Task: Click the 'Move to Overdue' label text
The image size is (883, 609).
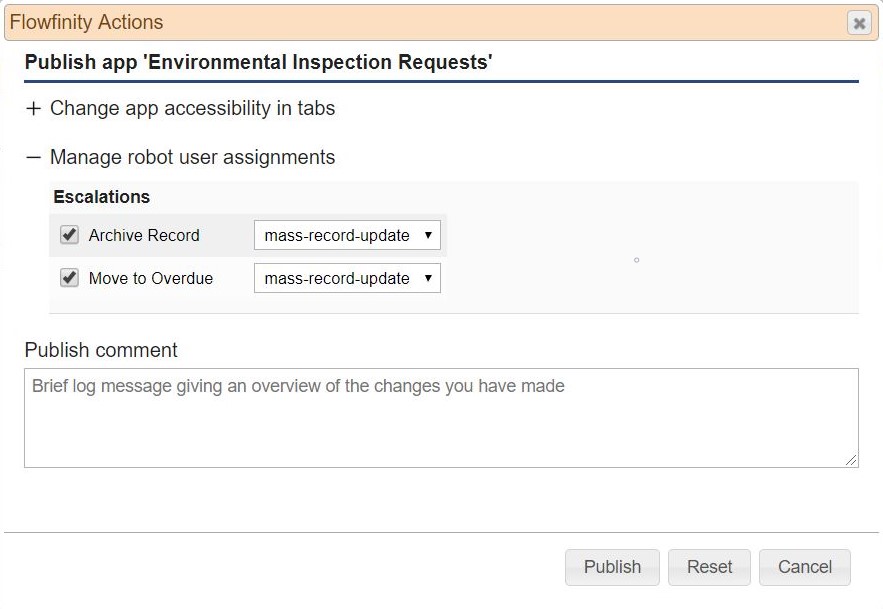Action: pyautogui.click(x=151, y=279)
